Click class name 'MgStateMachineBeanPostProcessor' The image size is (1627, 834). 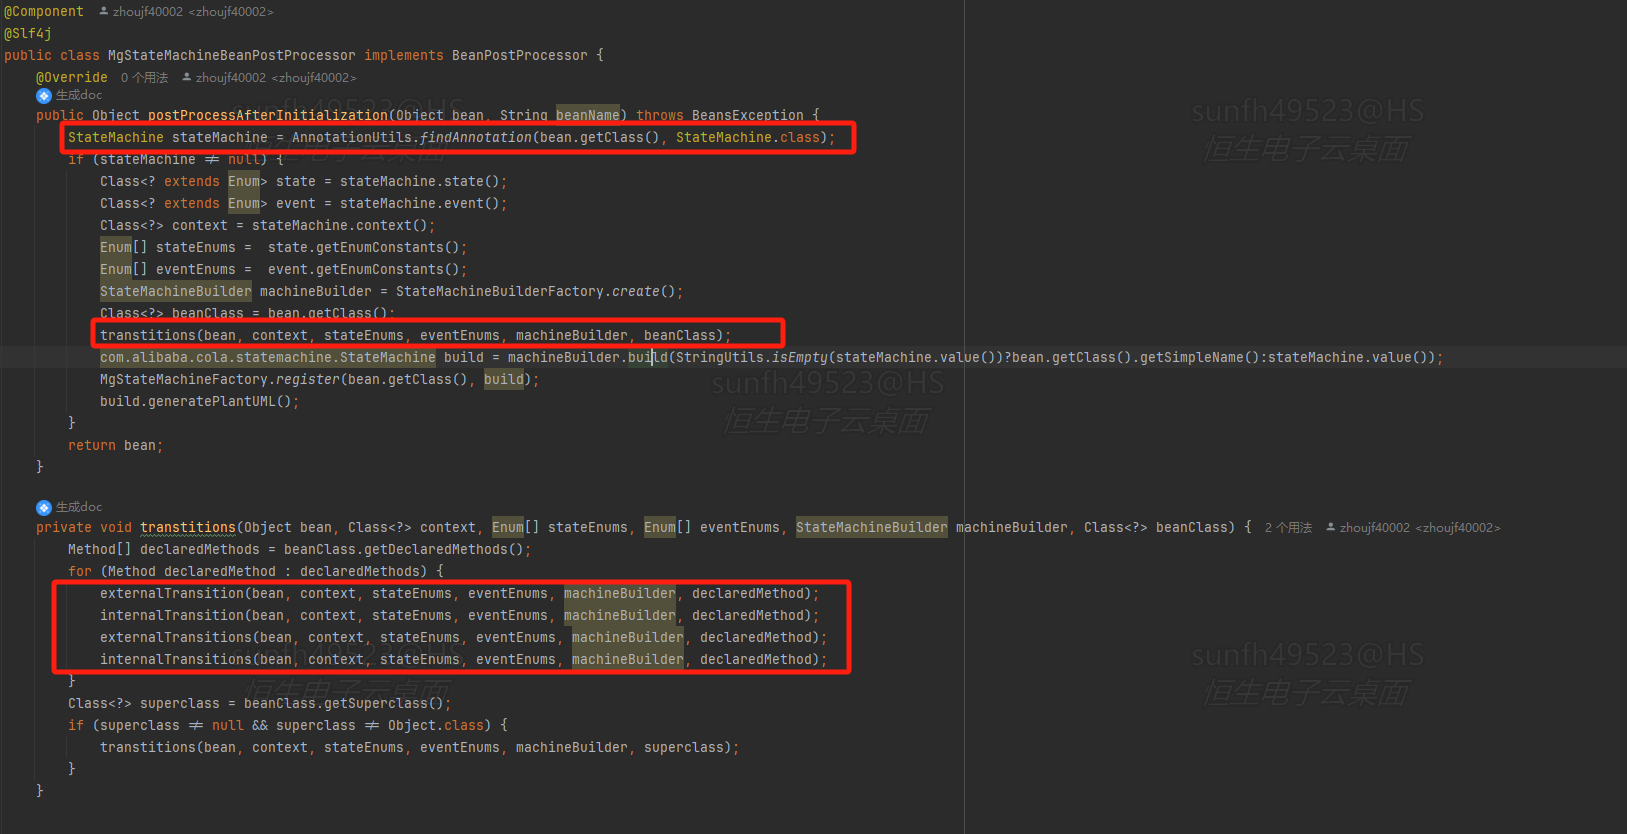click(x=232, y=56)
